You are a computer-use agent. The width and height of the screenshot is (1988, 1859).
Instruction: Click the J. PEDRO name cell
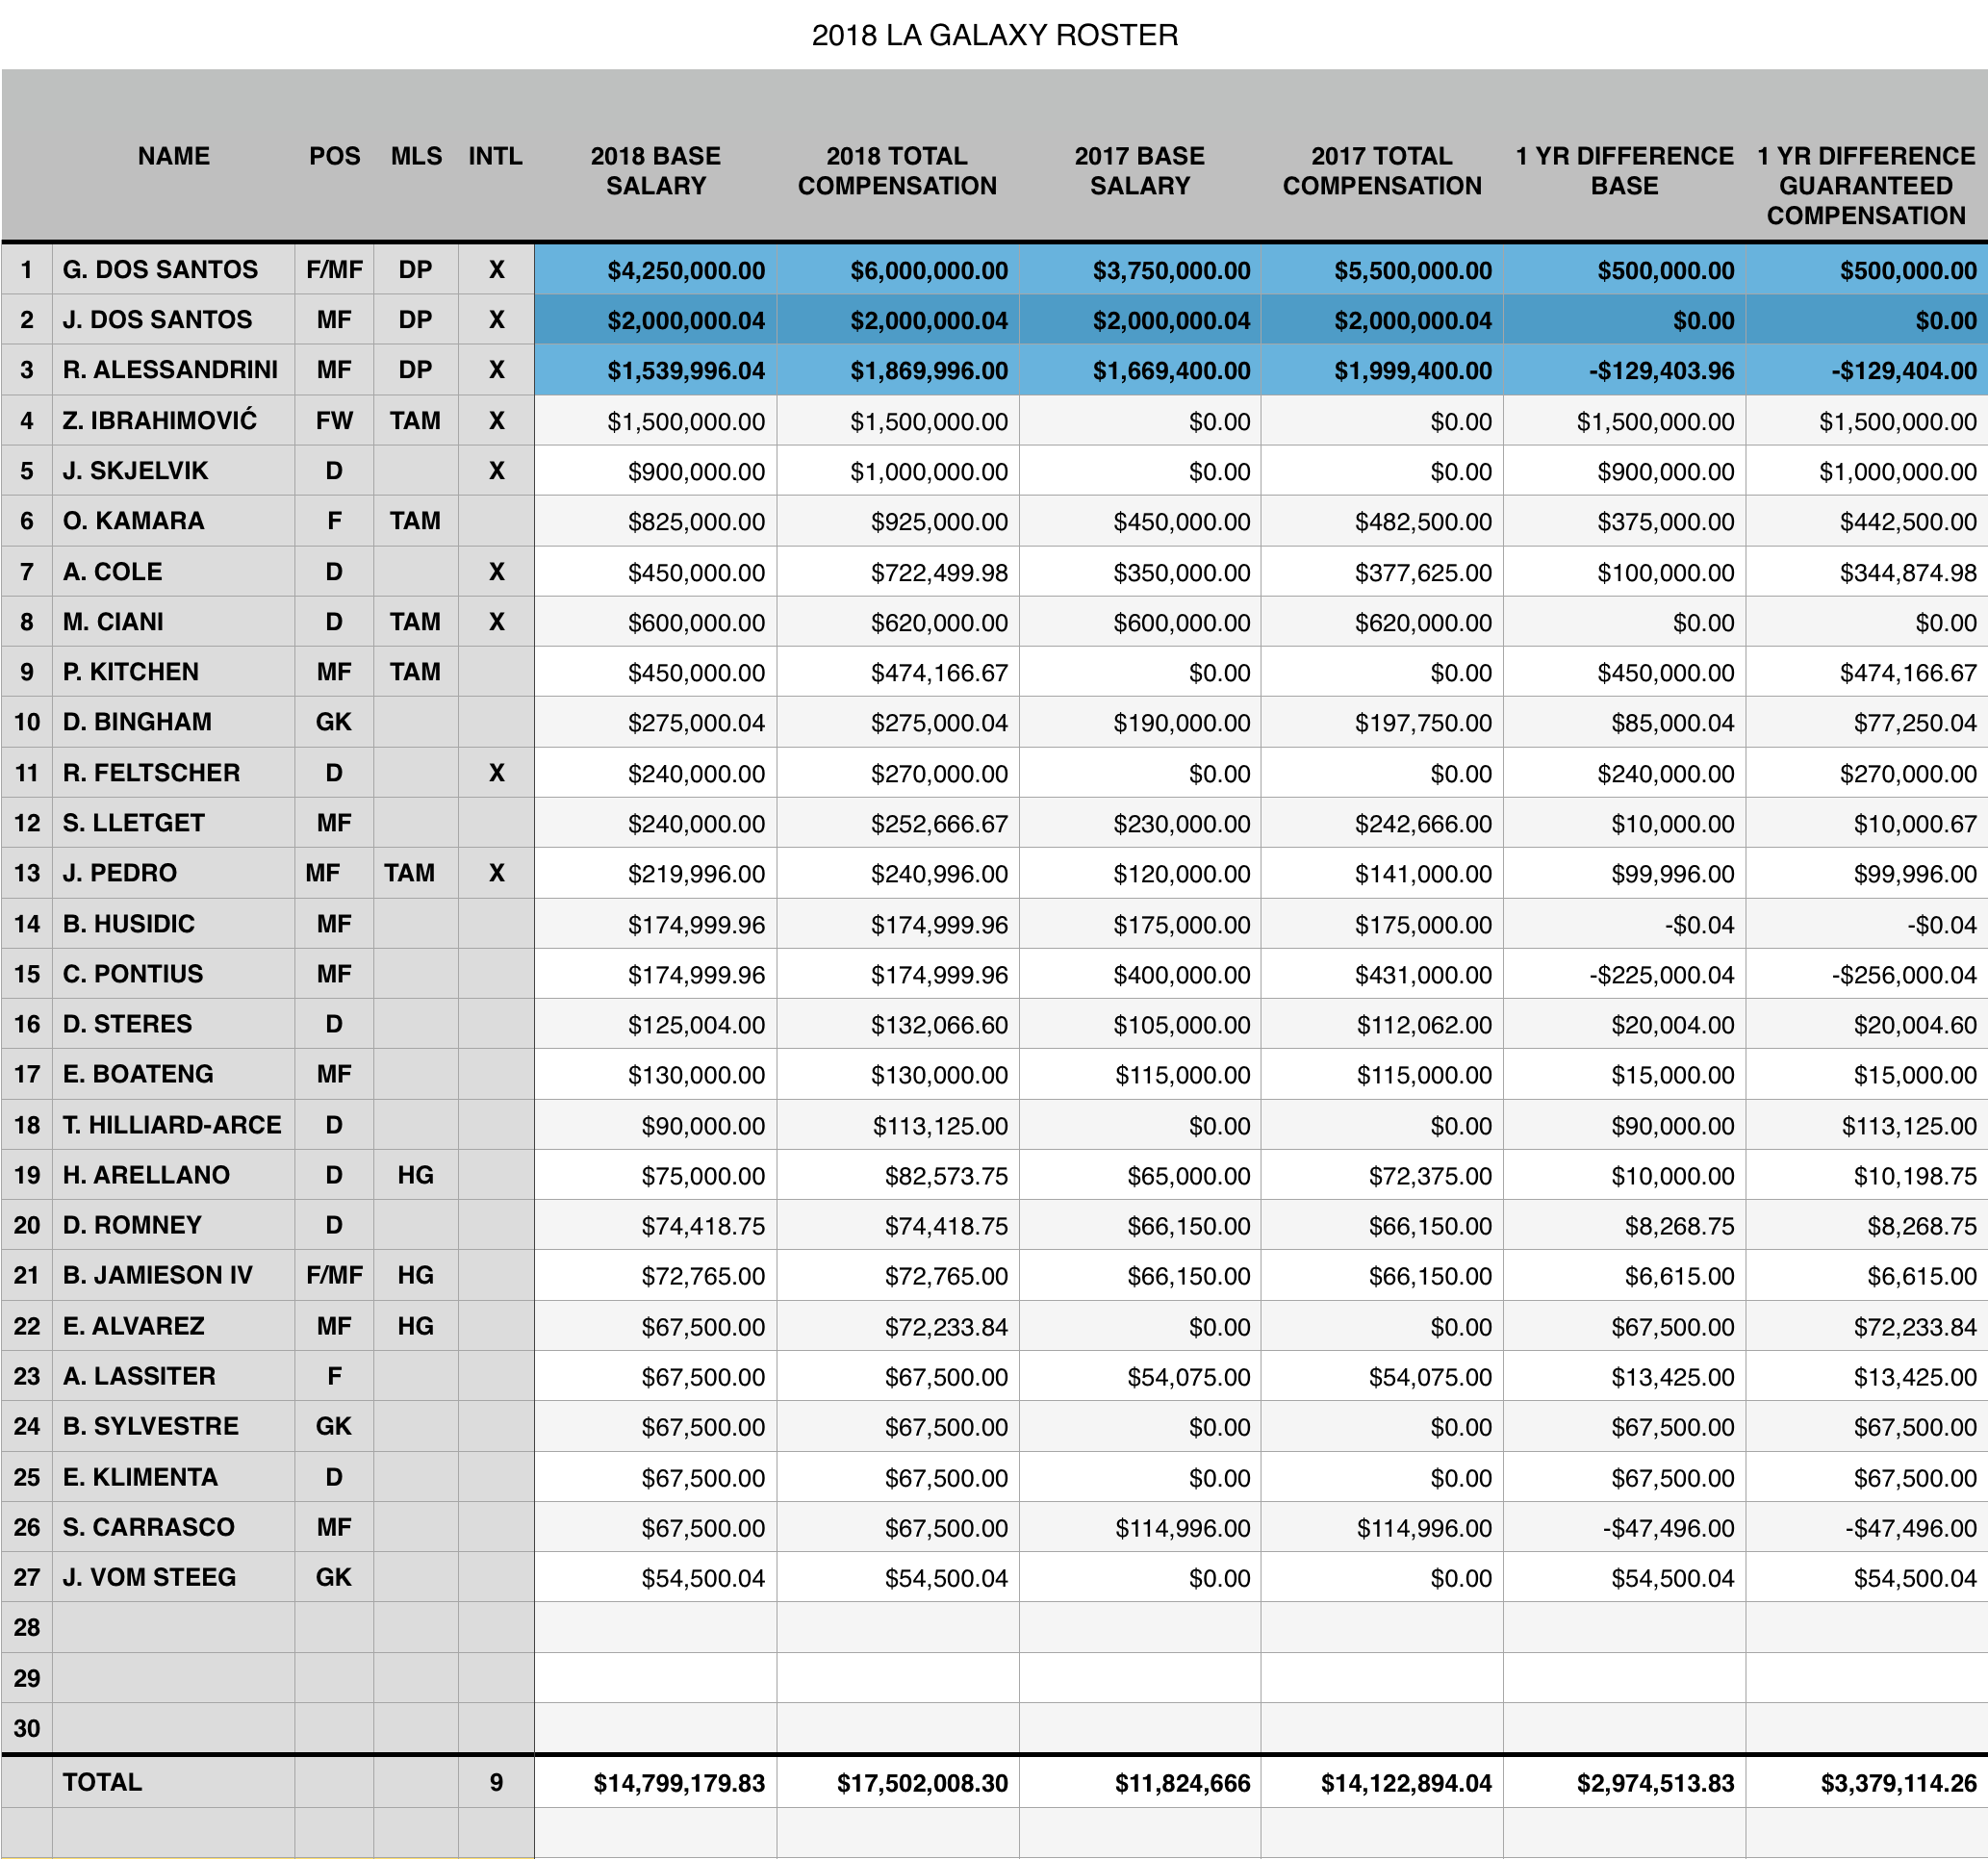[x=174, y=873]
